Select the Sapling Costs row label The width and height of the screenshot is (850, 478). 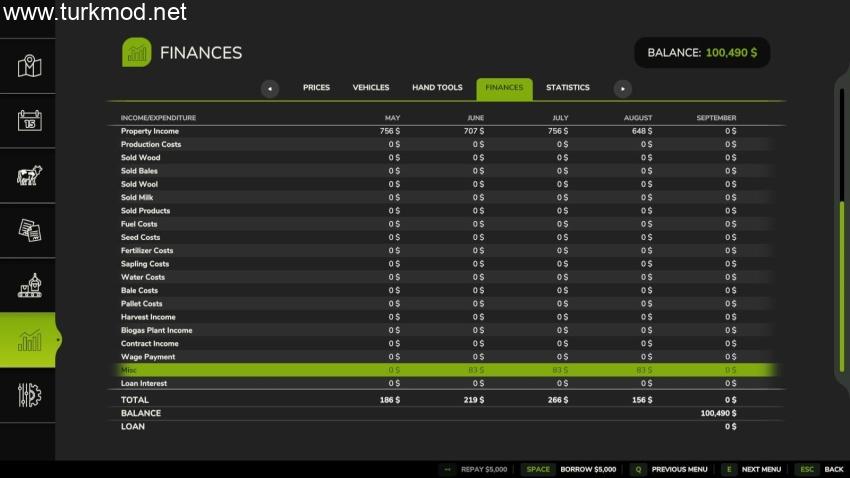pyautogui.click(x=145, y=264)
